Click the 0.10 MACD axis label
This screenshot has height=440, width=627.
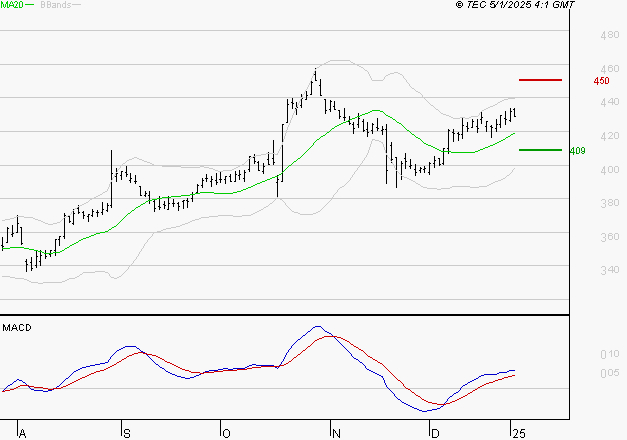click(609, 354)
